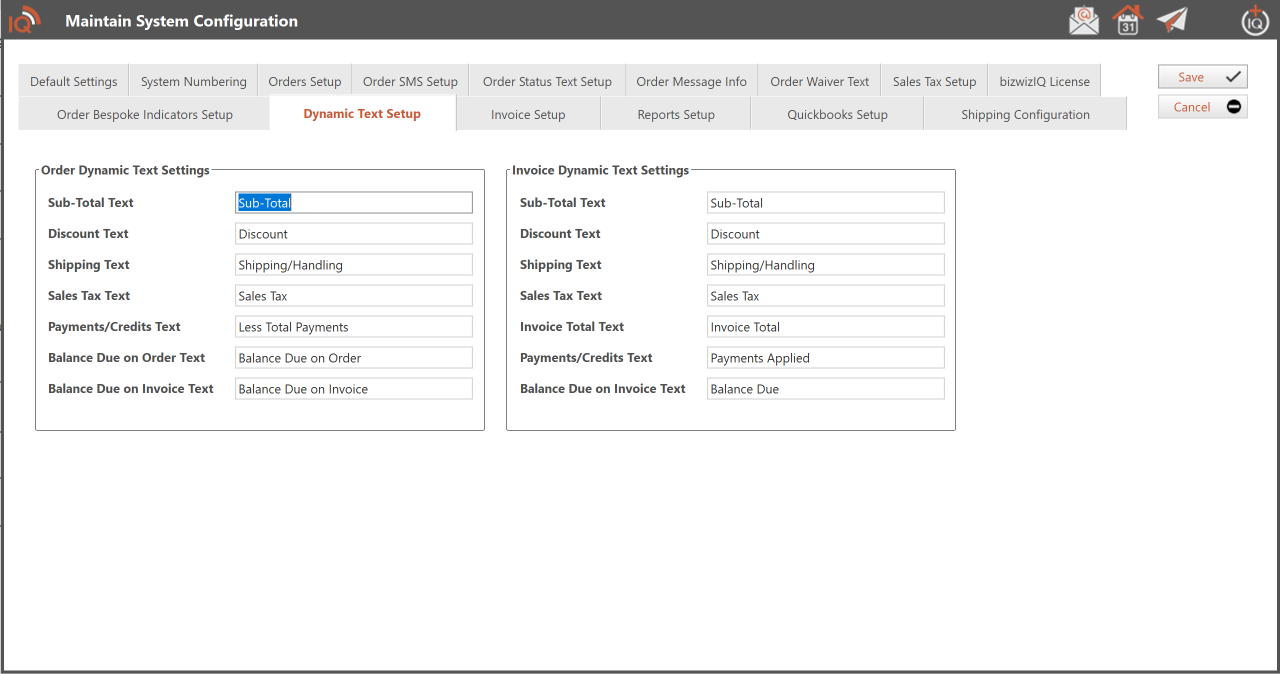
Task: Go to the Order SMS Setup tab
Action: (410, 82)
